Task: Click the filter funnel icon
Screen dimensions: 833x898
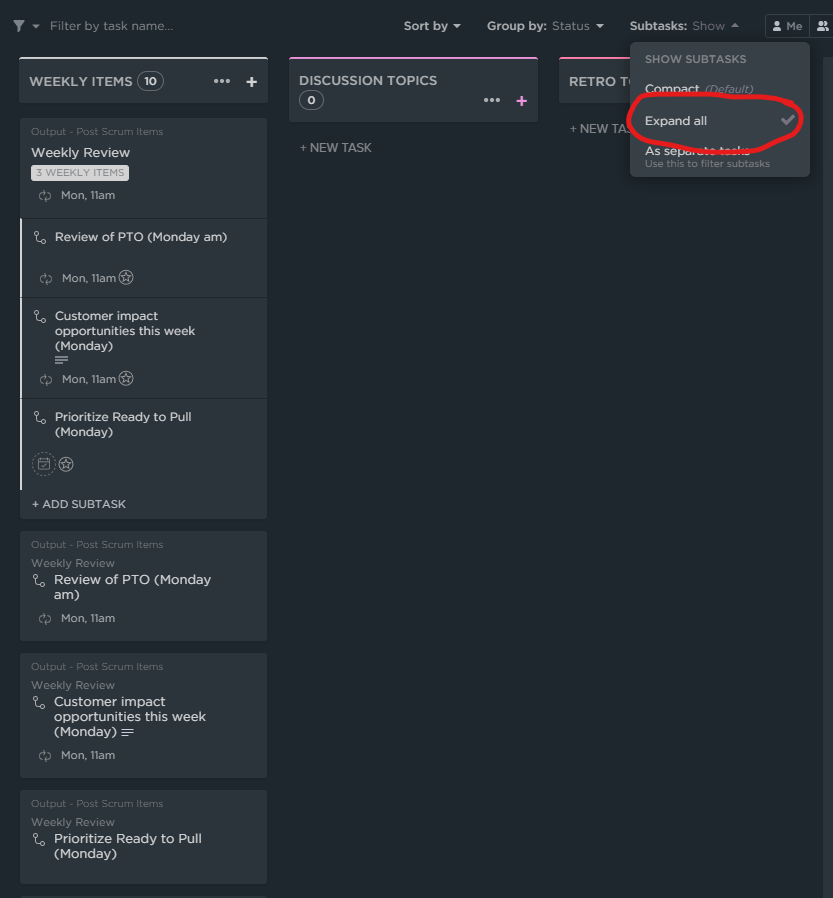Action: [19, 26]
